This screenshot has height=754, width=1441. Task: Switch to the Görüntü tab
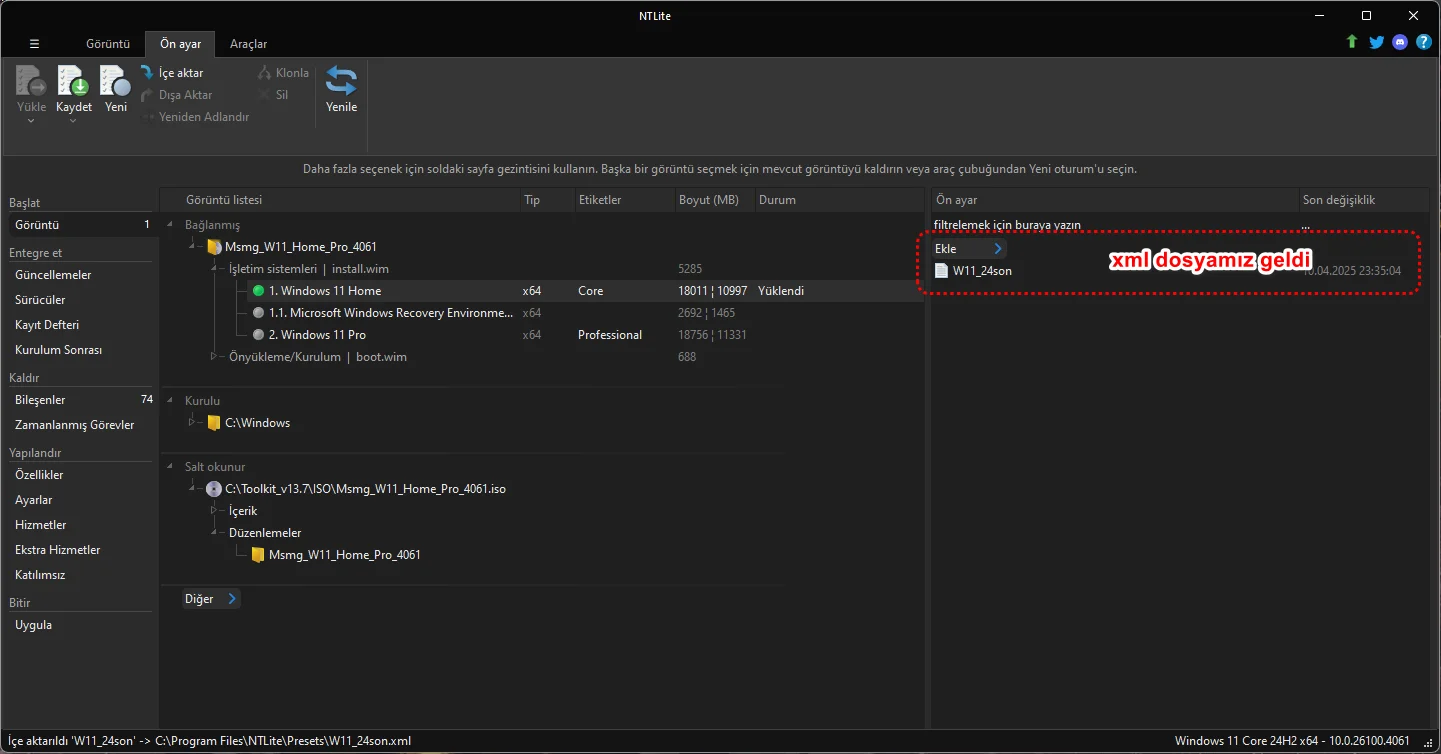point(108,44)
